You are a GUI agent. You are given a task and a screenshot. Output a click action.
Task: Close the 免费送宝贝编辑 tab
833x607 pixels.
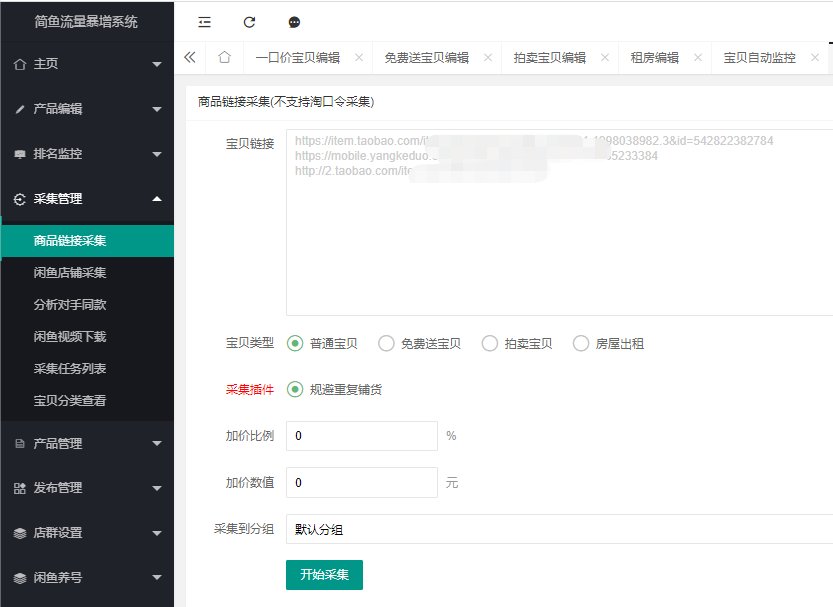[488, 58]
